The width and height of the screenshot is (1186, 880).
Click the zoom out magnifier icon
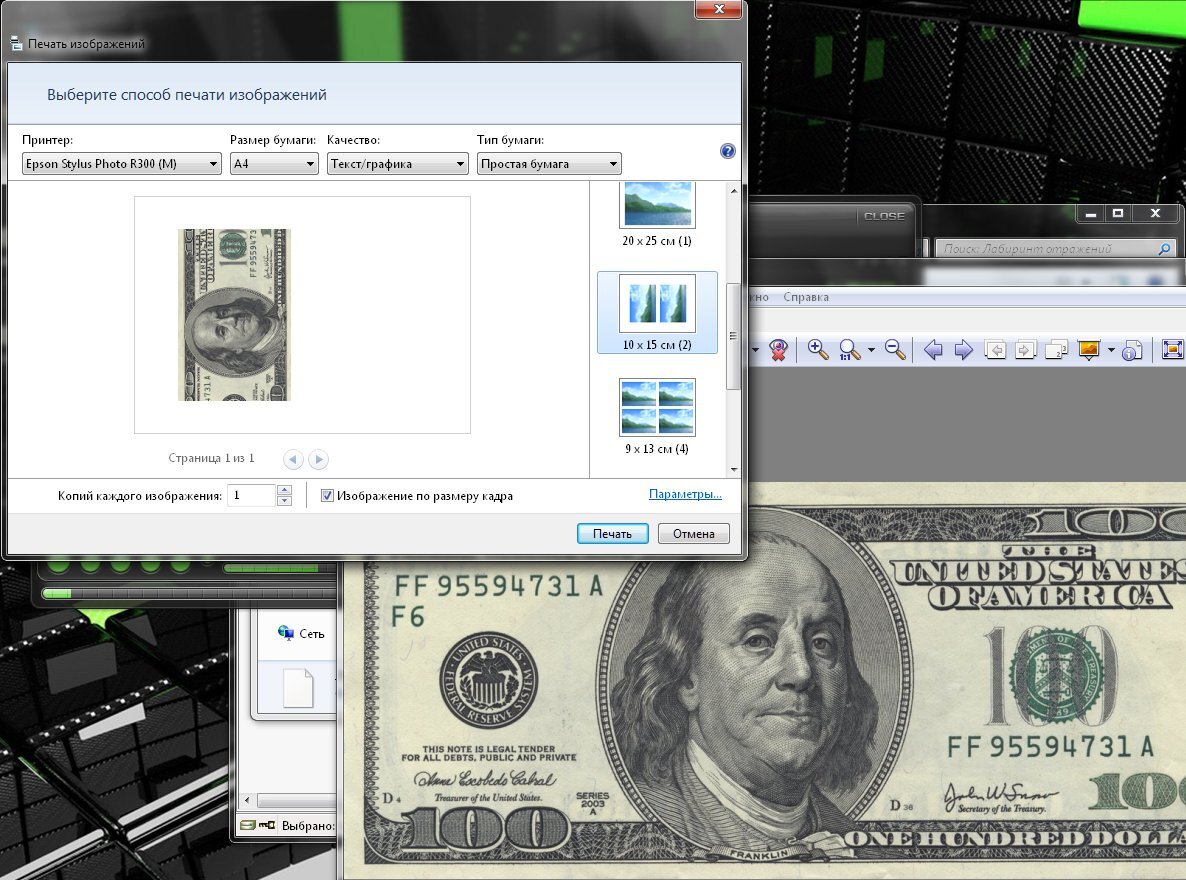[895, 350]
